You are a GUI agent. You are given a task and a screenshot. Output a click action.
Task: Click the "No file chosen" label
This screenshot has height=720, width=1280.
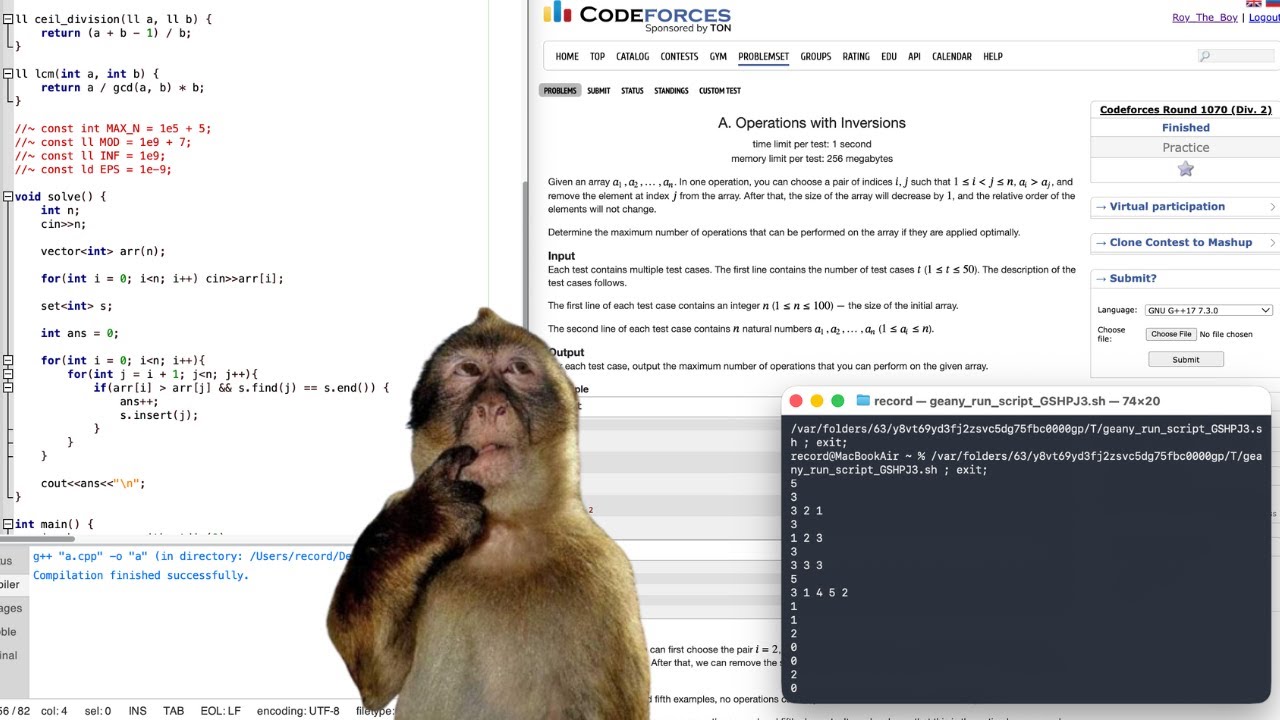click(1226, 335)
